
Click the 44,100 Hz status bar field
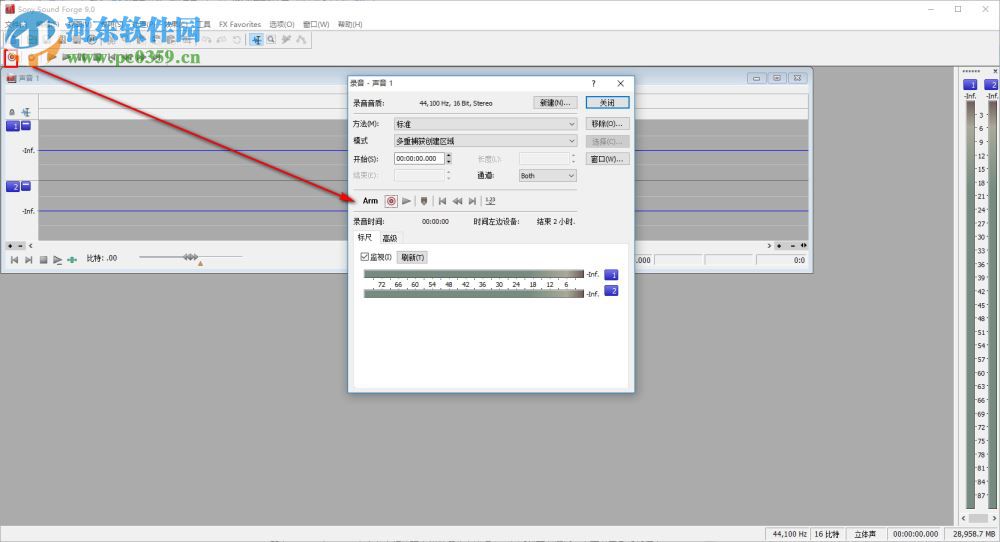(789, 534)
